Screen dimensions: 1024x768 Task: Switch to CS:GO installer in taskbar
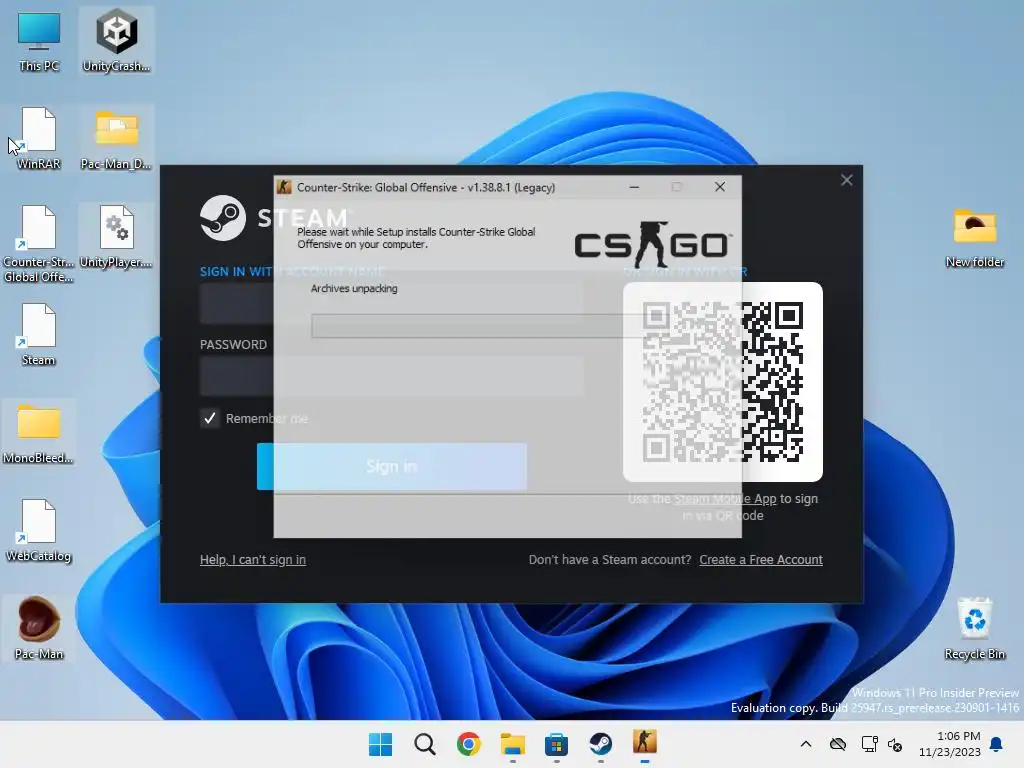(645, 743)
